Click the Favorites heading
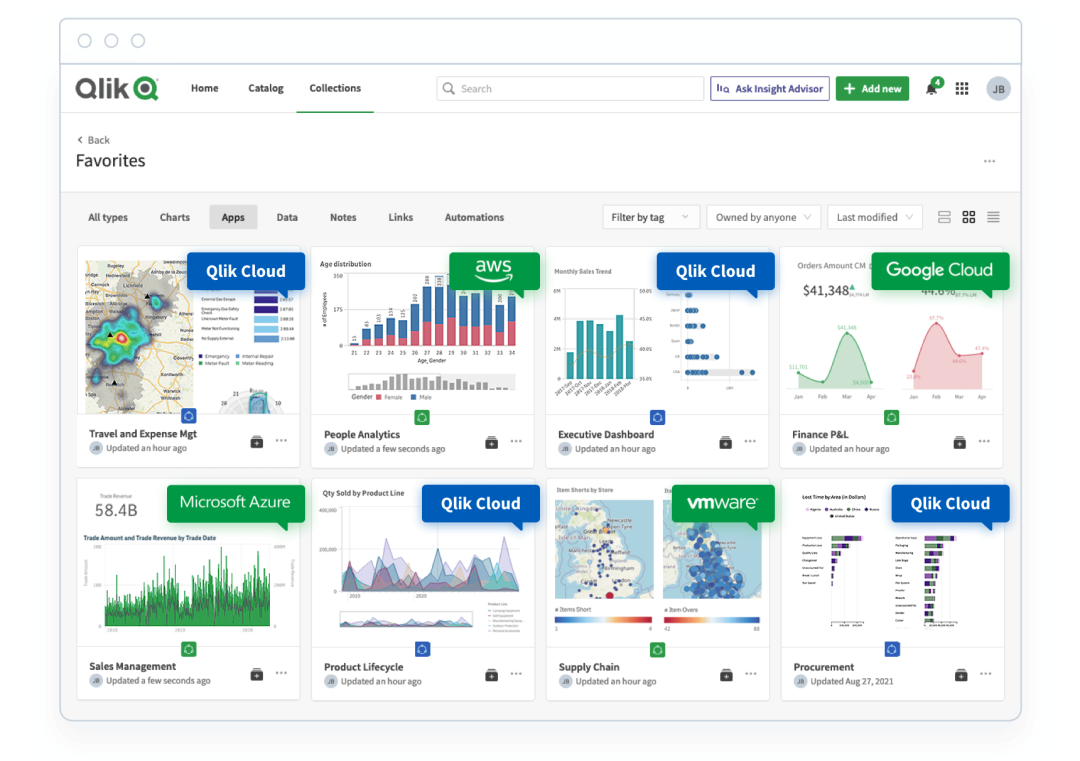The height and width of the screenshot is (761, 1080). pos(110,161)
